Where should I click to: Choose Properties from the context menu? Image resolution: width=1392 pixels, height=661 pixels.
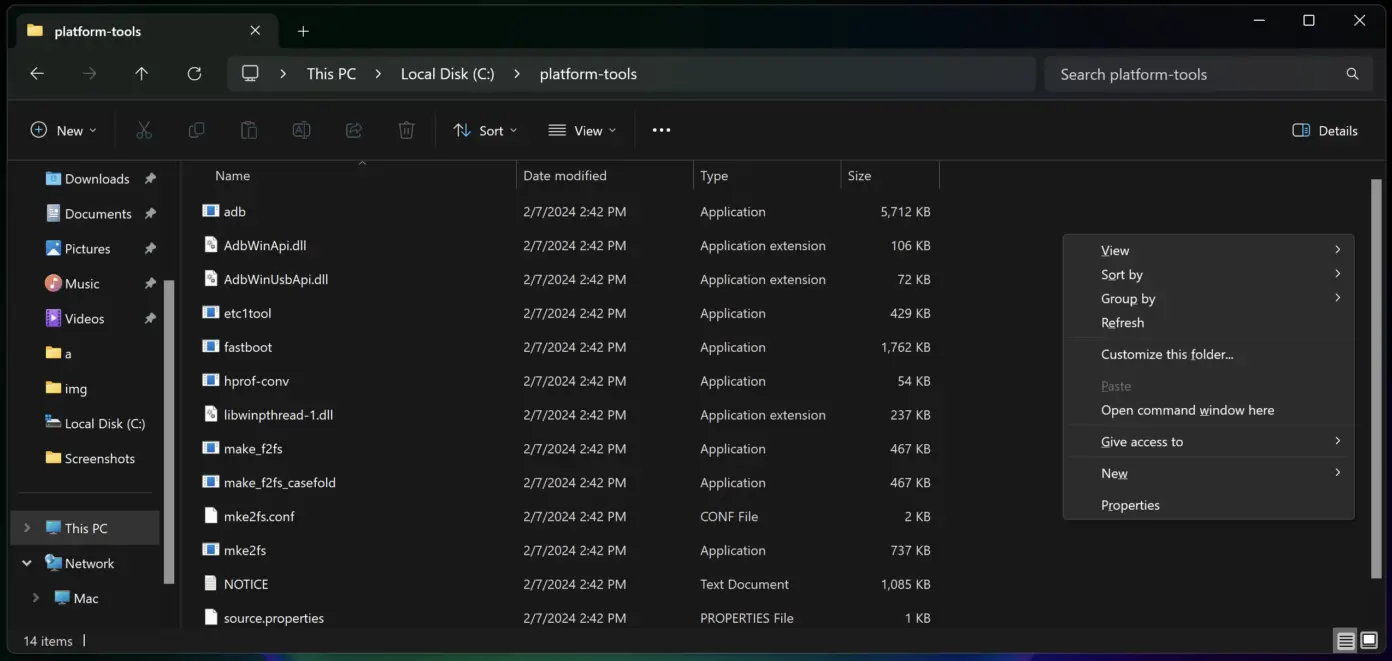coord(1130,505)
